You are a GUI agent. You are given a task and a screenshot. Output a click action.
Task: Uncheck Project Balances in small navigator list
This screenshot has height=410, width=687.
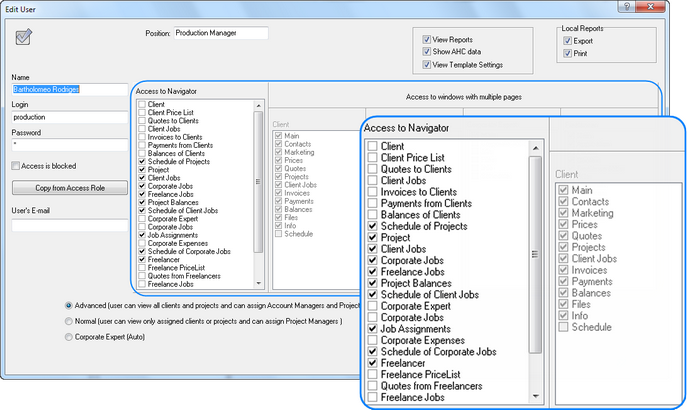click(x=142, y=202)
